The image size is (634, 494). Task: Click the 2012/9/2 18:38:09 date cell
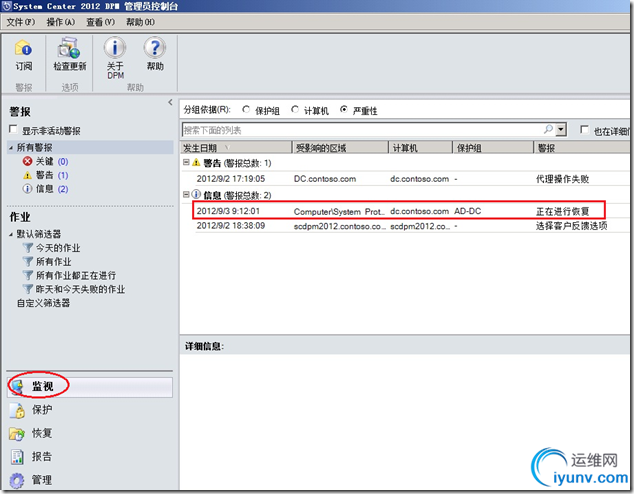pos(231,226)
